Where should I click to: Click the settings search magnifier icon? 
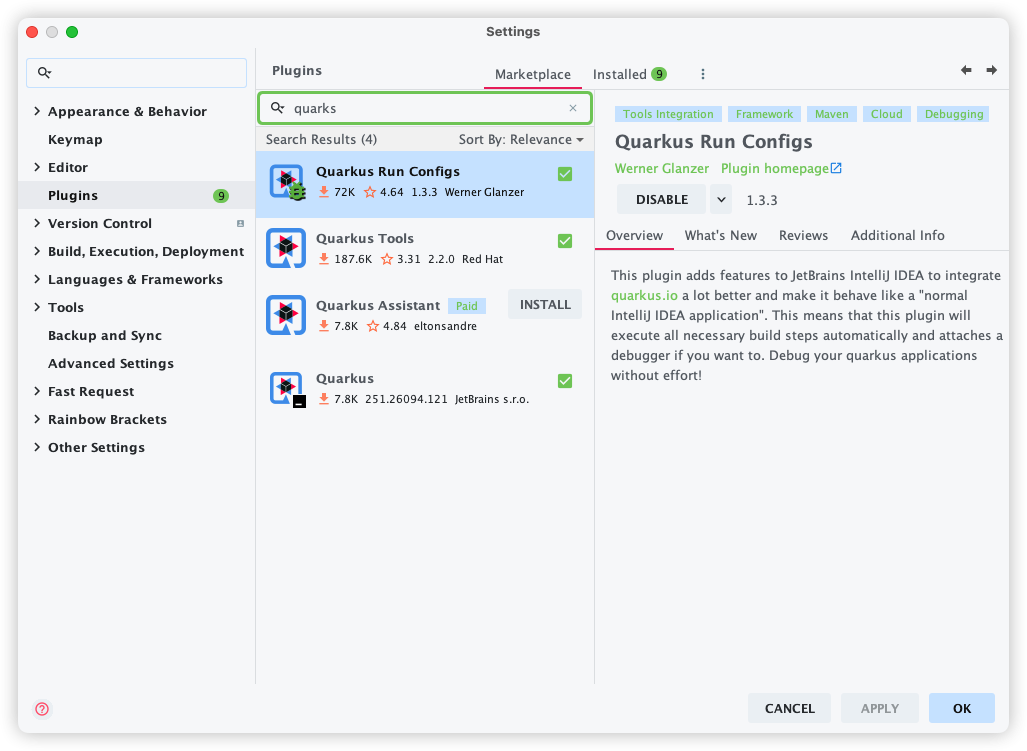[x=45, y=73]
